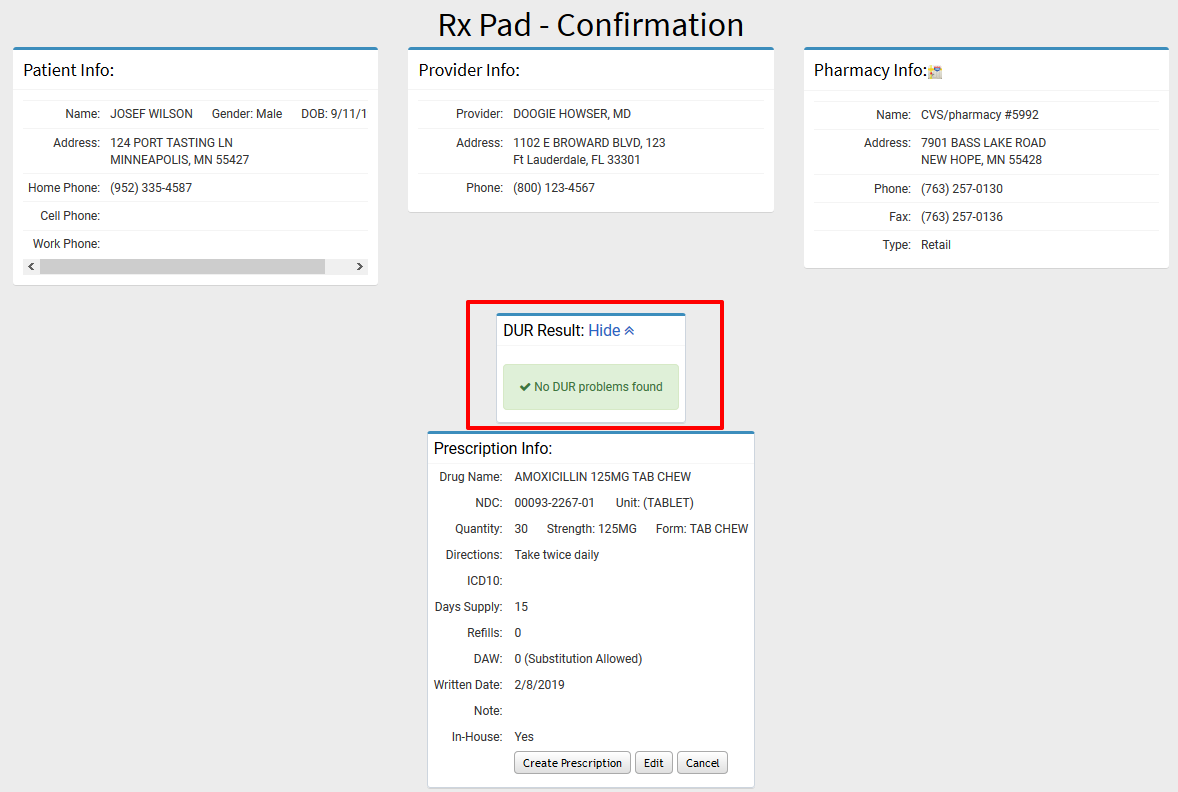
Task: Click the provider phone number (800) 123-4567
Action: pos(553,188)
